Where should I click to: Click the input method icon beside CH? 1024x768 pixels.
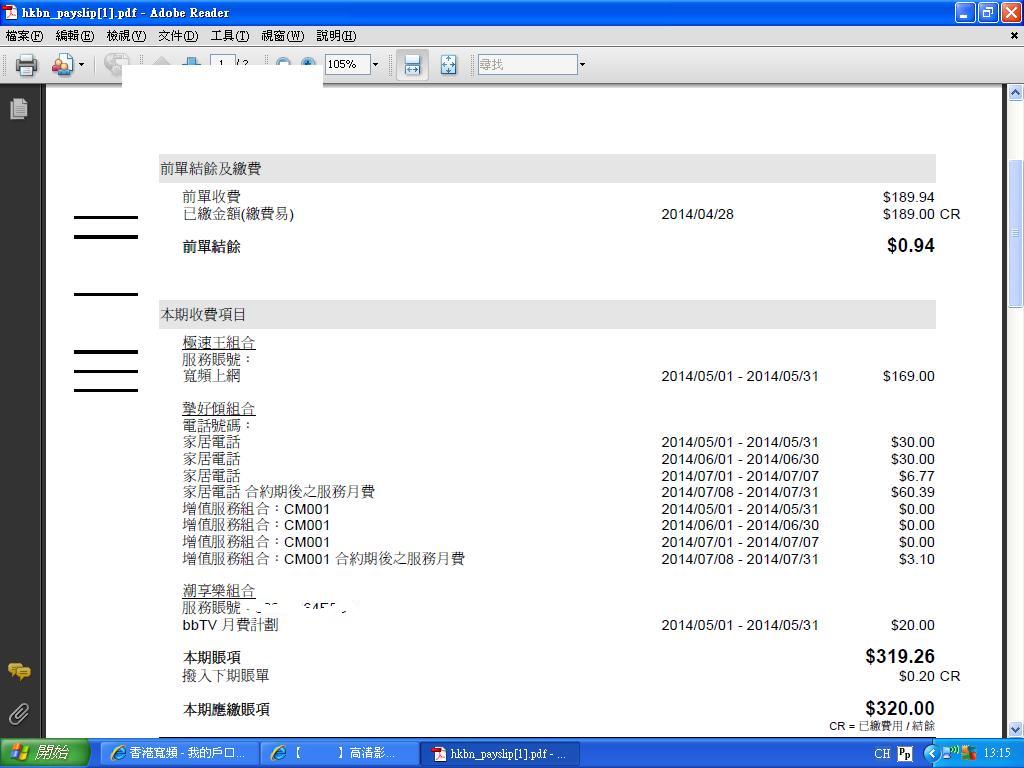tap(904, 754)
